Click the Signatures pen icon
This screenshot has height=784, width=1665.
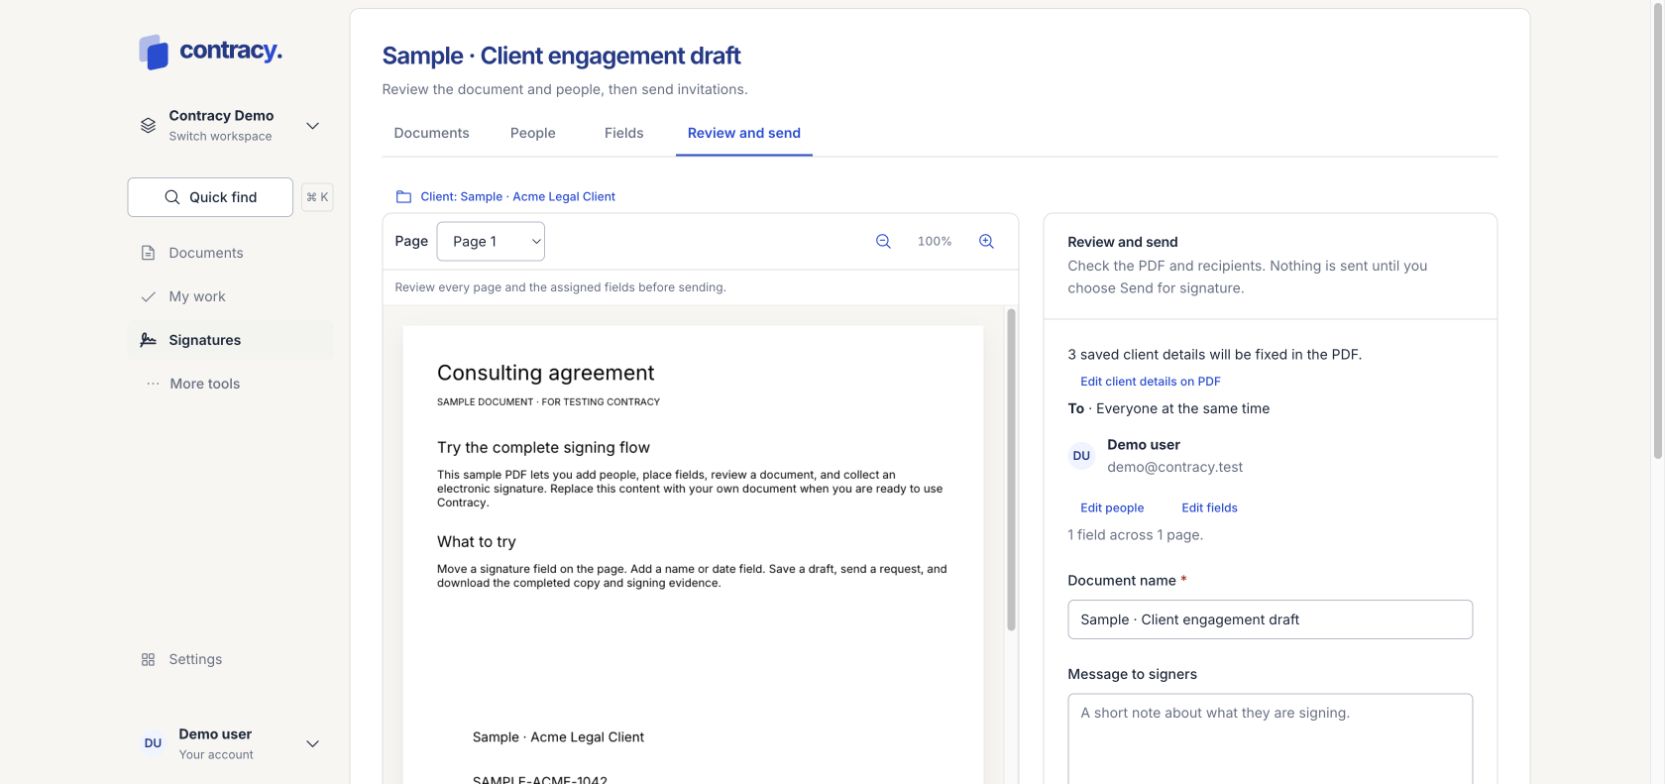(148, 340)
